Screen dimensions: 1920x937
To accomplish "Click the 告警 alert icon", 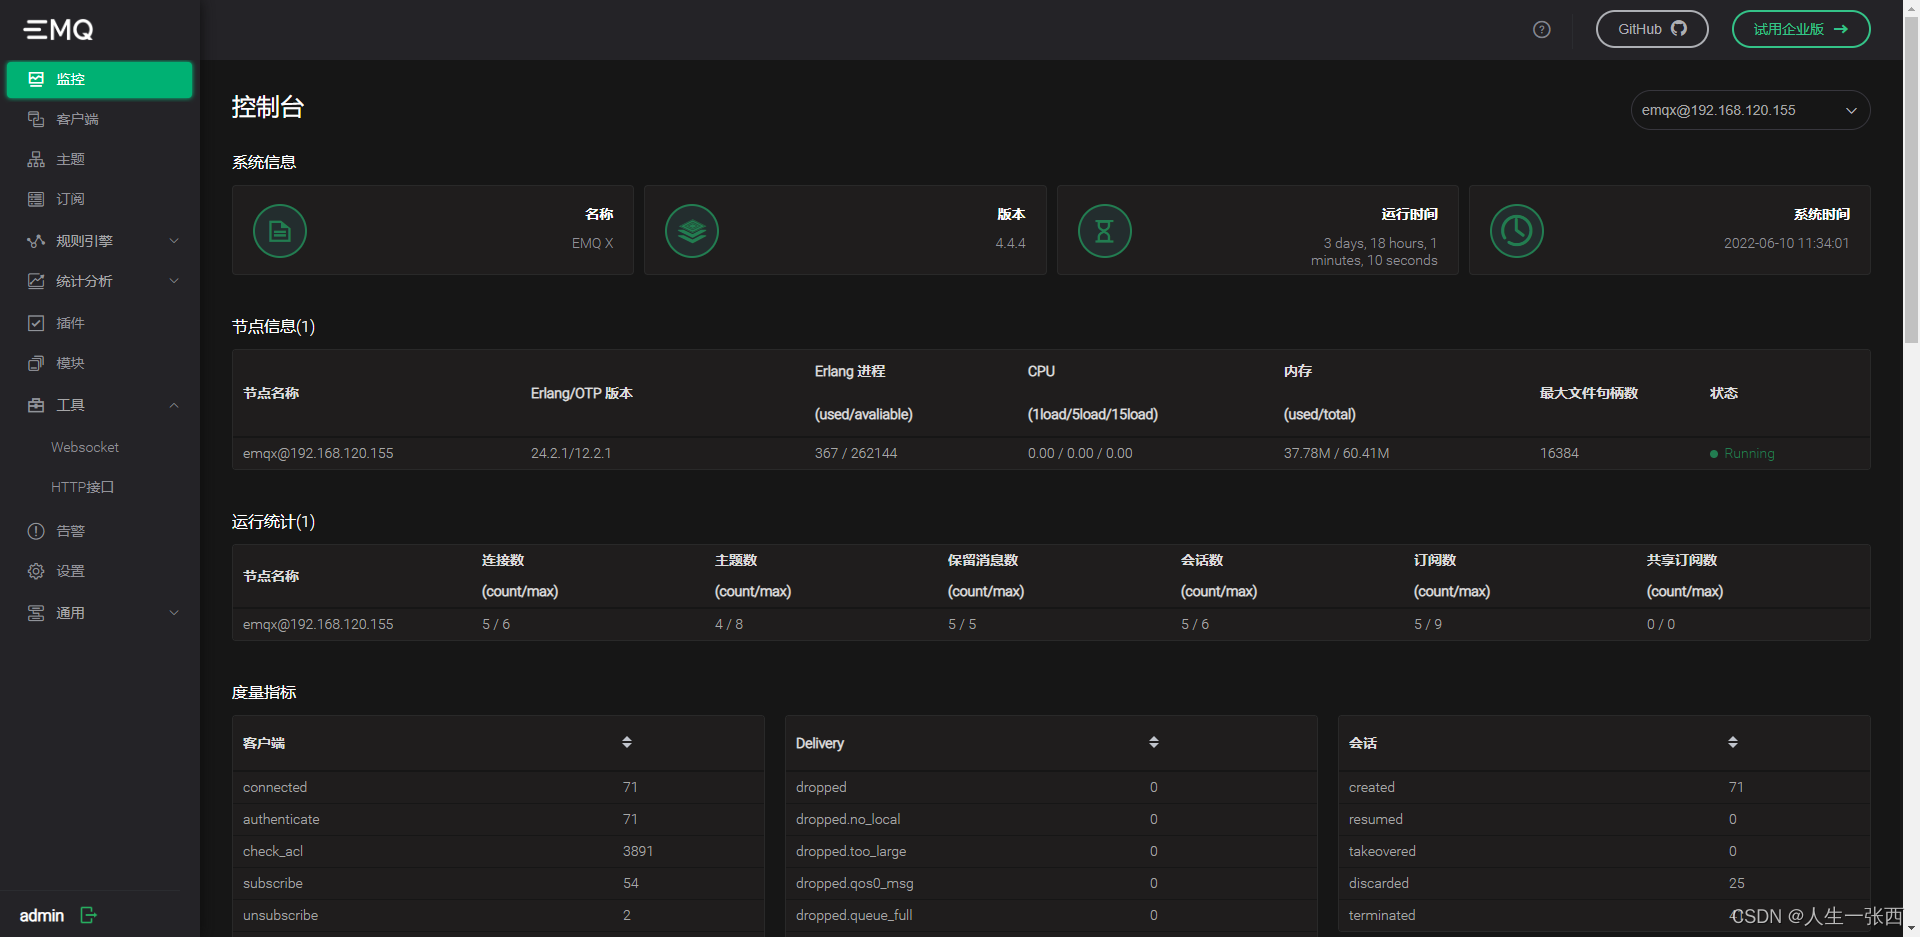I will pyautogui.click(x=36, y=531).
